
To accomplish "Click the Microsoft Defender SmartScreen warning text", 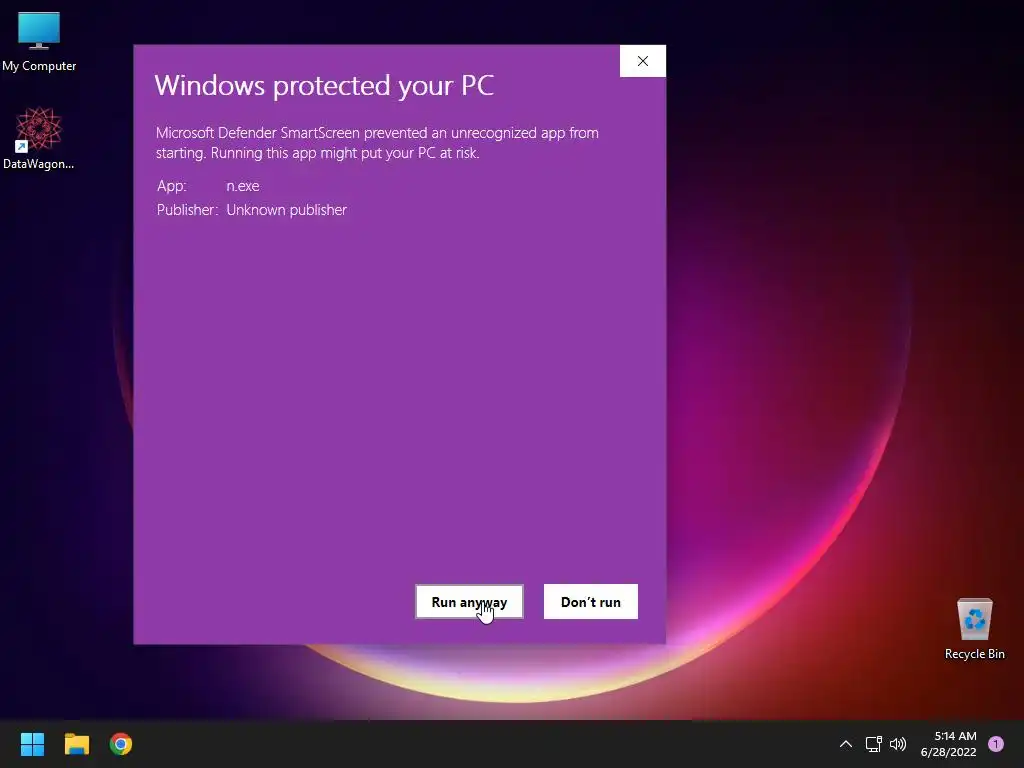I will 377,142.
